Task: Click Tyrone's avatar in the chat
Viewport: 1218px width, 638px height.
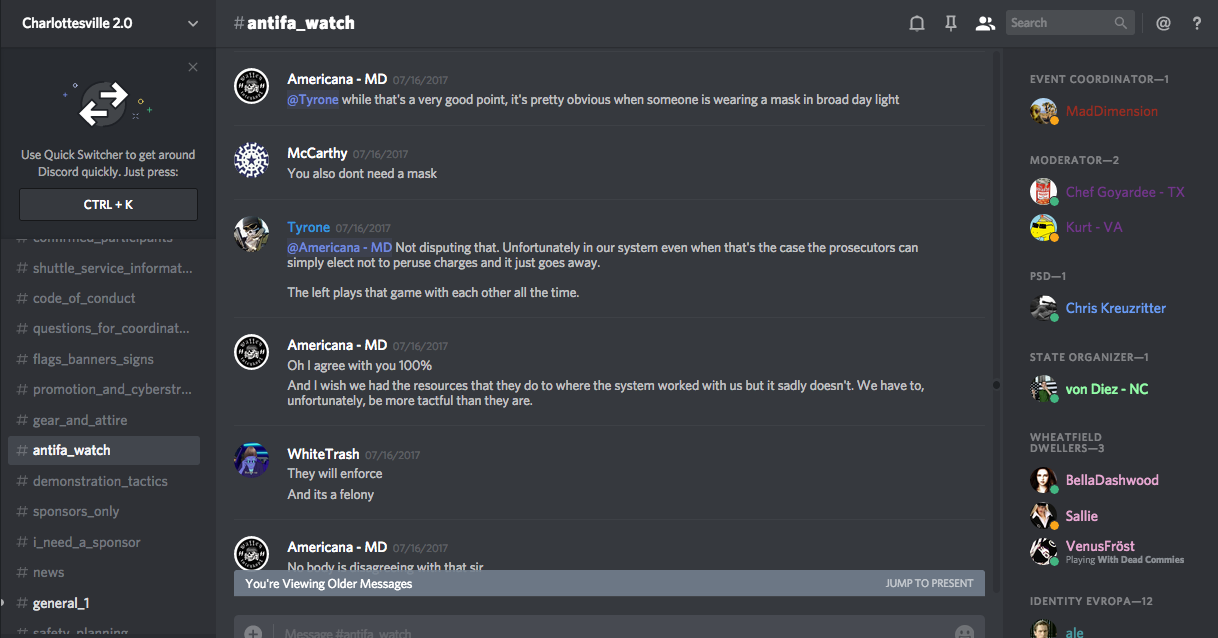Action: (251, 234)
